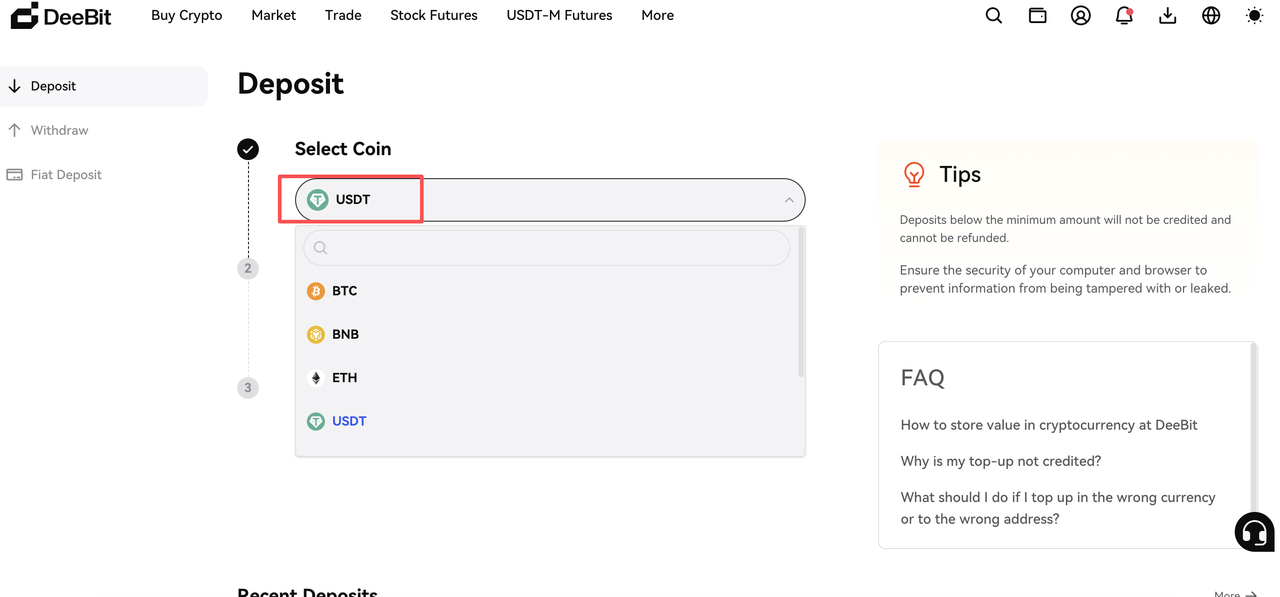
Task: Open the user profile icon
Action: (1081, 15)
